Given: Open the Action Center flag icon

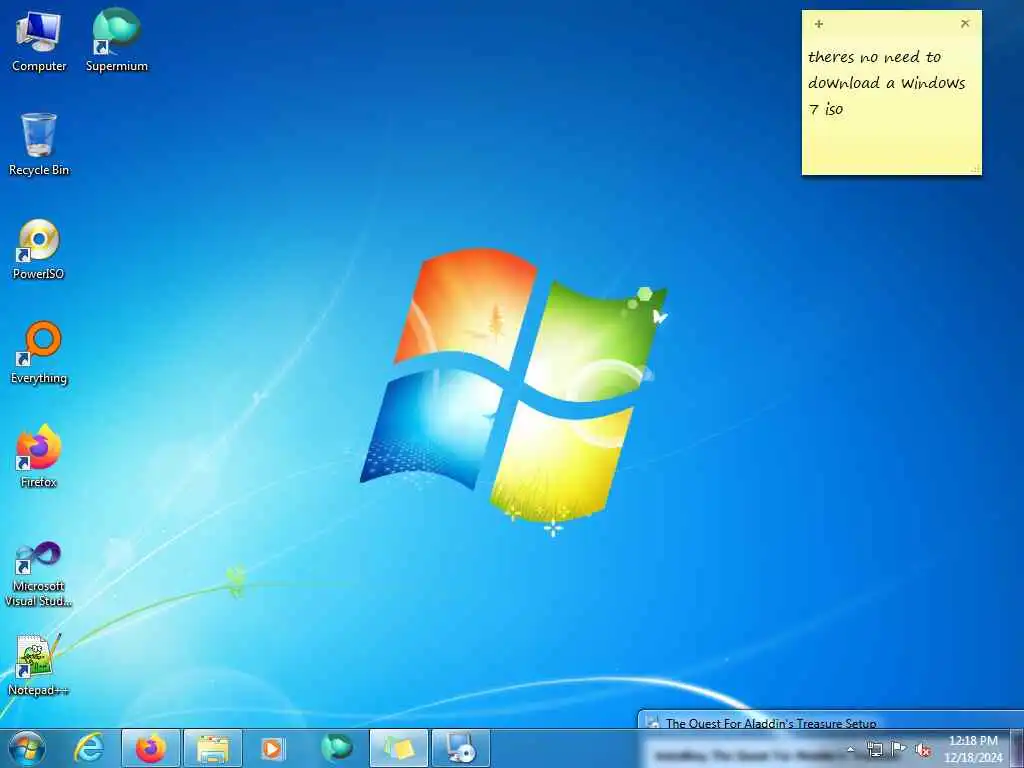Looking at the screenshot, I should [x=899, y=750].
